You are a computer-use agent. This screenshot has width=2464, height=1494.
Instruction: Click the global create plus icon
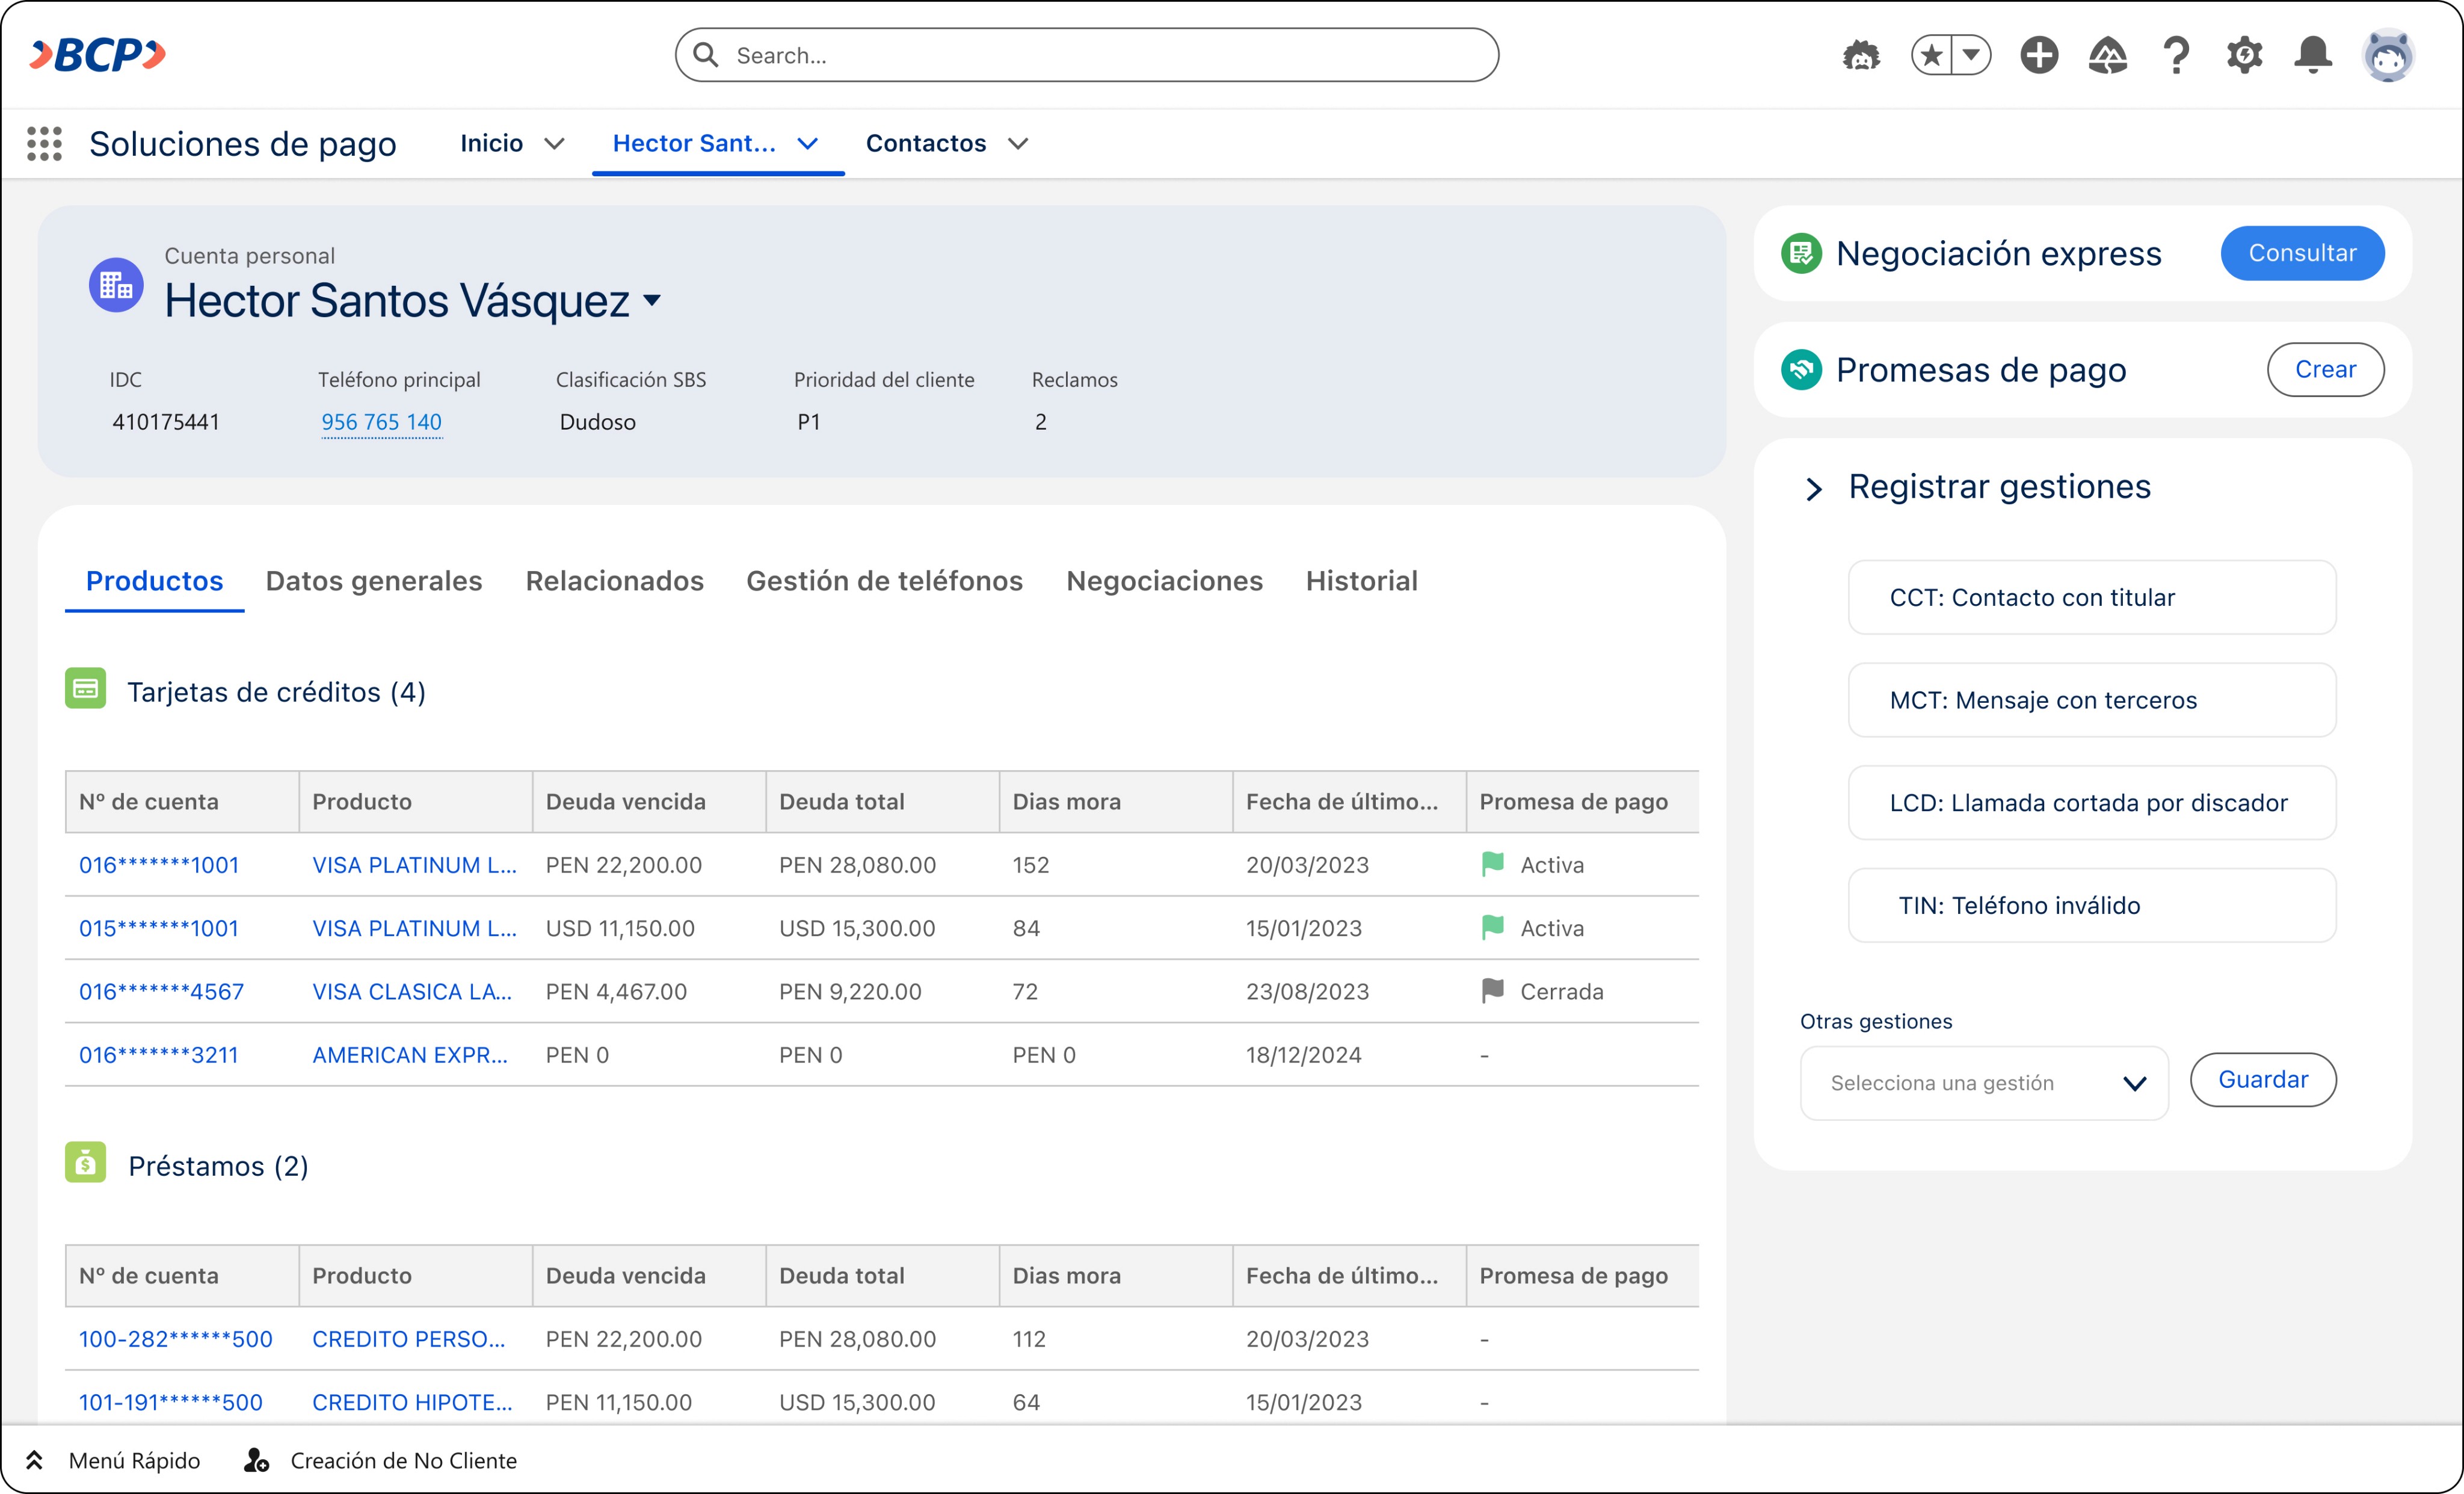(x=2039, y=55)
